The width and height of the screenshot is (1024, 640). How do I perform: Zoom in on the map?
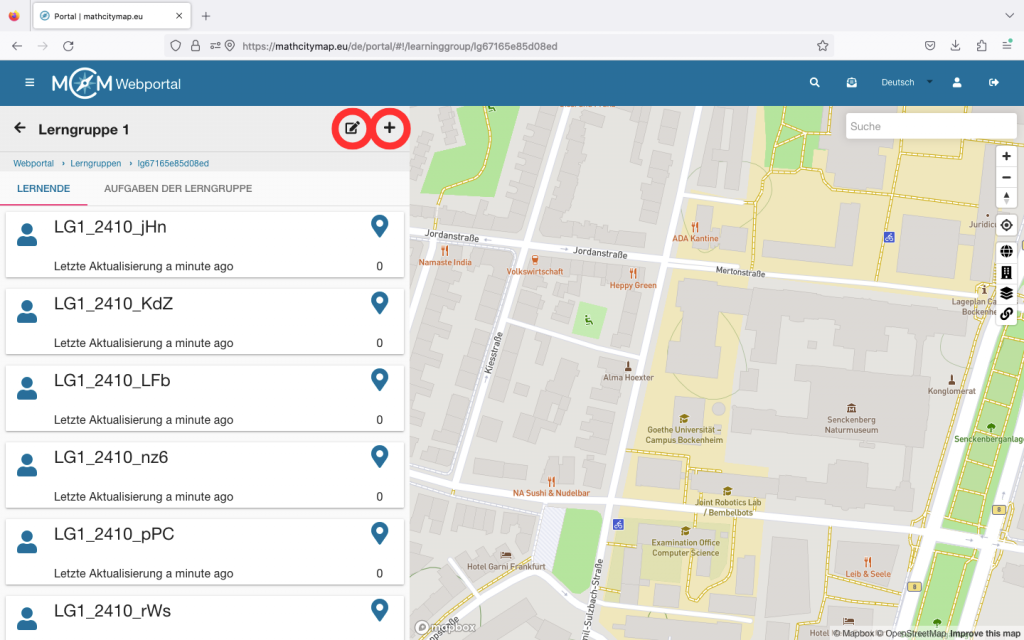click(x=1006, y=156)
